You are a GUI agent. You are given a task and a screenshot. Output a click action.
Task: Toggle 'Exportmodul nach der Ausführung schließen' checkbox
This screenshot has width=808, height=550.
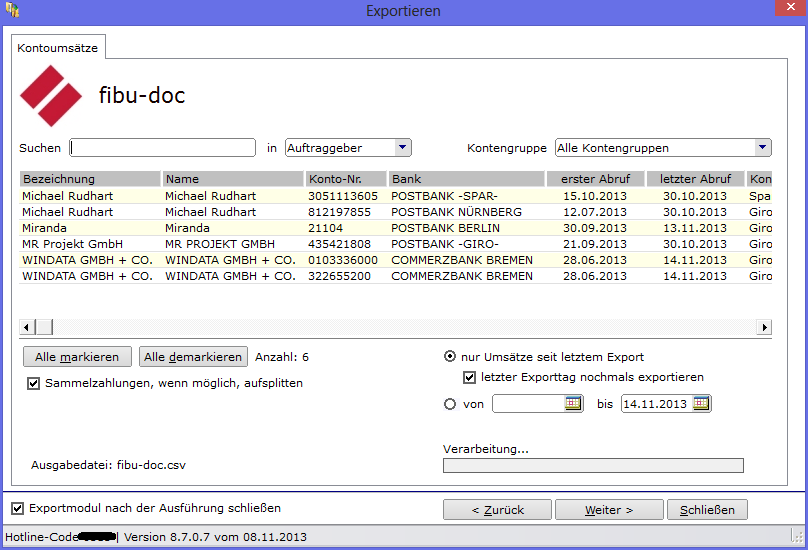18,508
